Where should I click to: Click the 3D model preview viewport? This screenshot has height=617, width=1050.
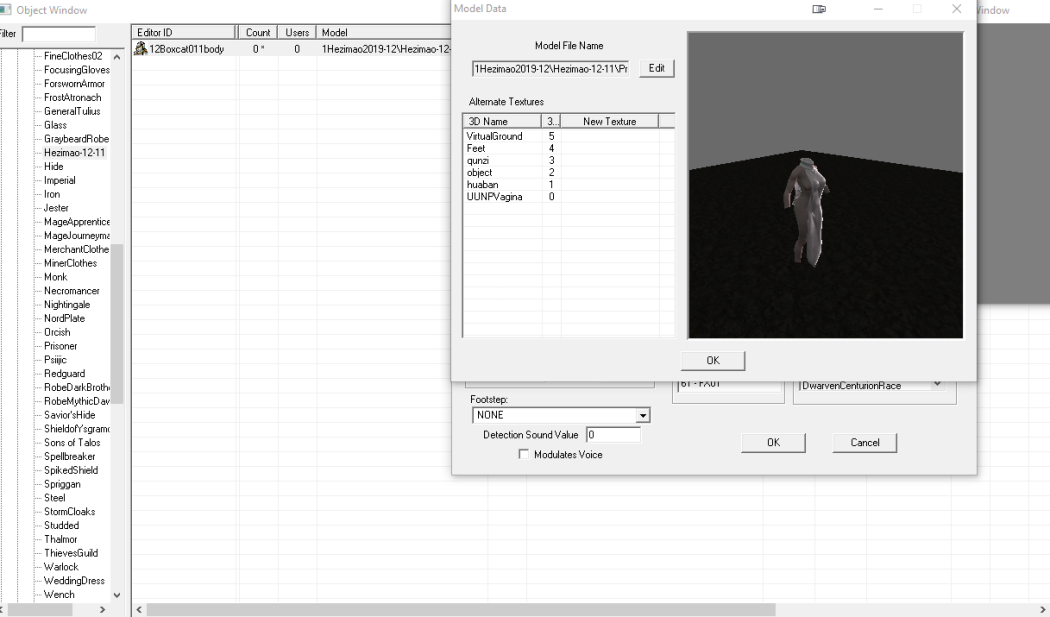(825, 185)
